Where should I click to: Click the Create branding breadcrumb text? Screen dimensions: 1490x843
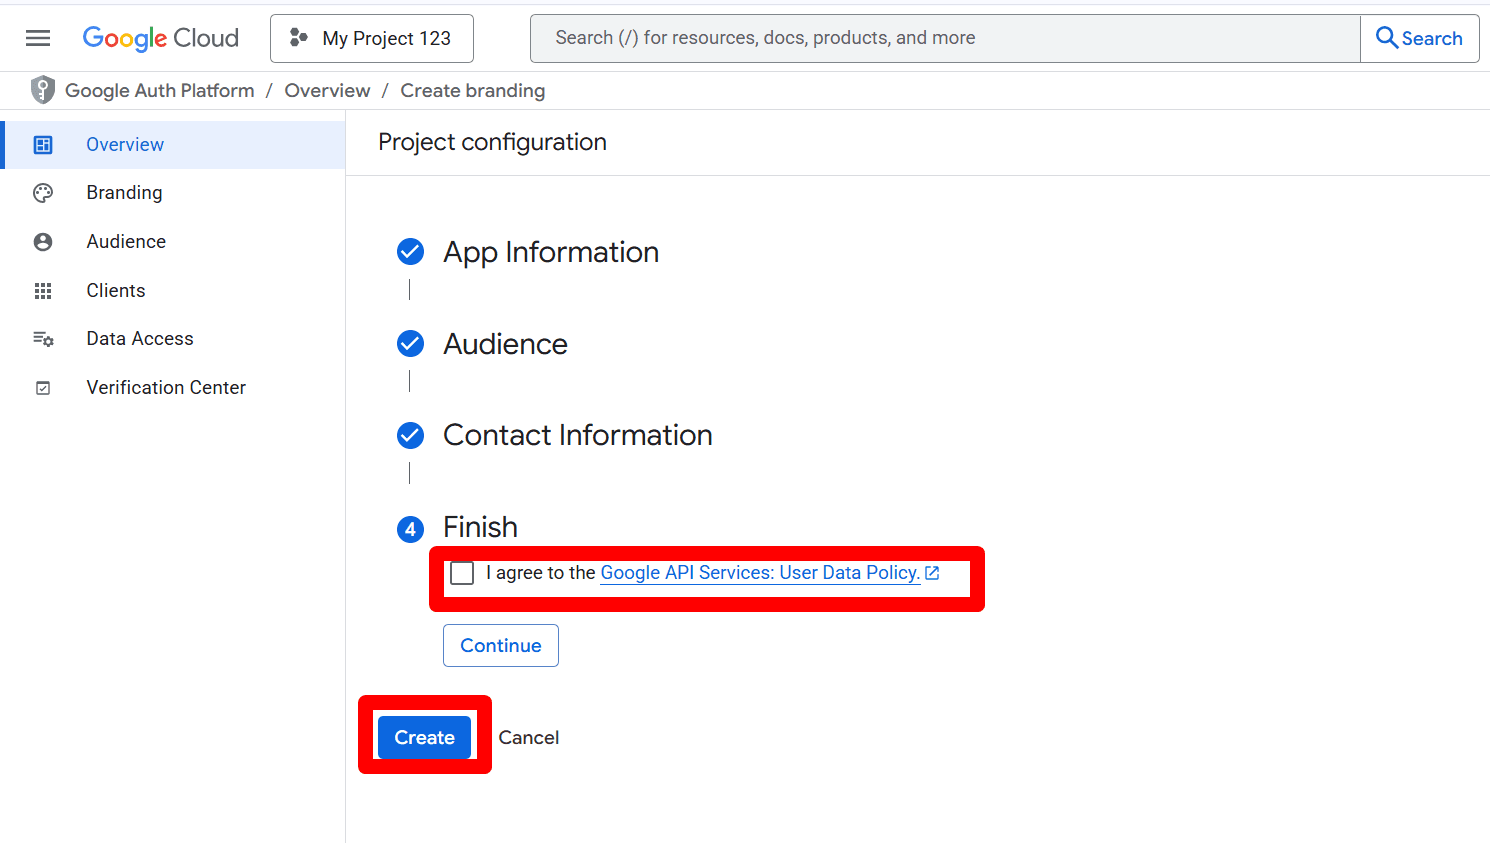point(473,90)
